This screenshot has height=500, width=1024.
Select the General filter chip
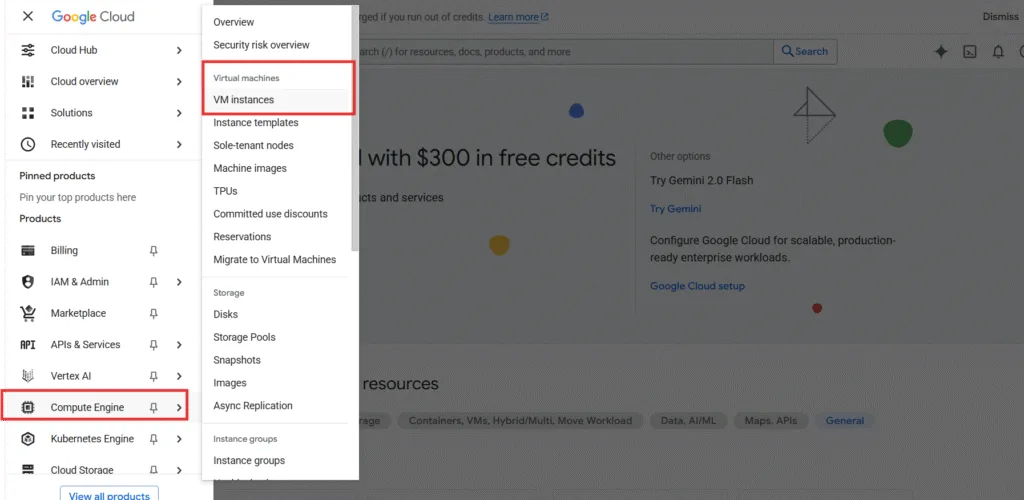844,421
